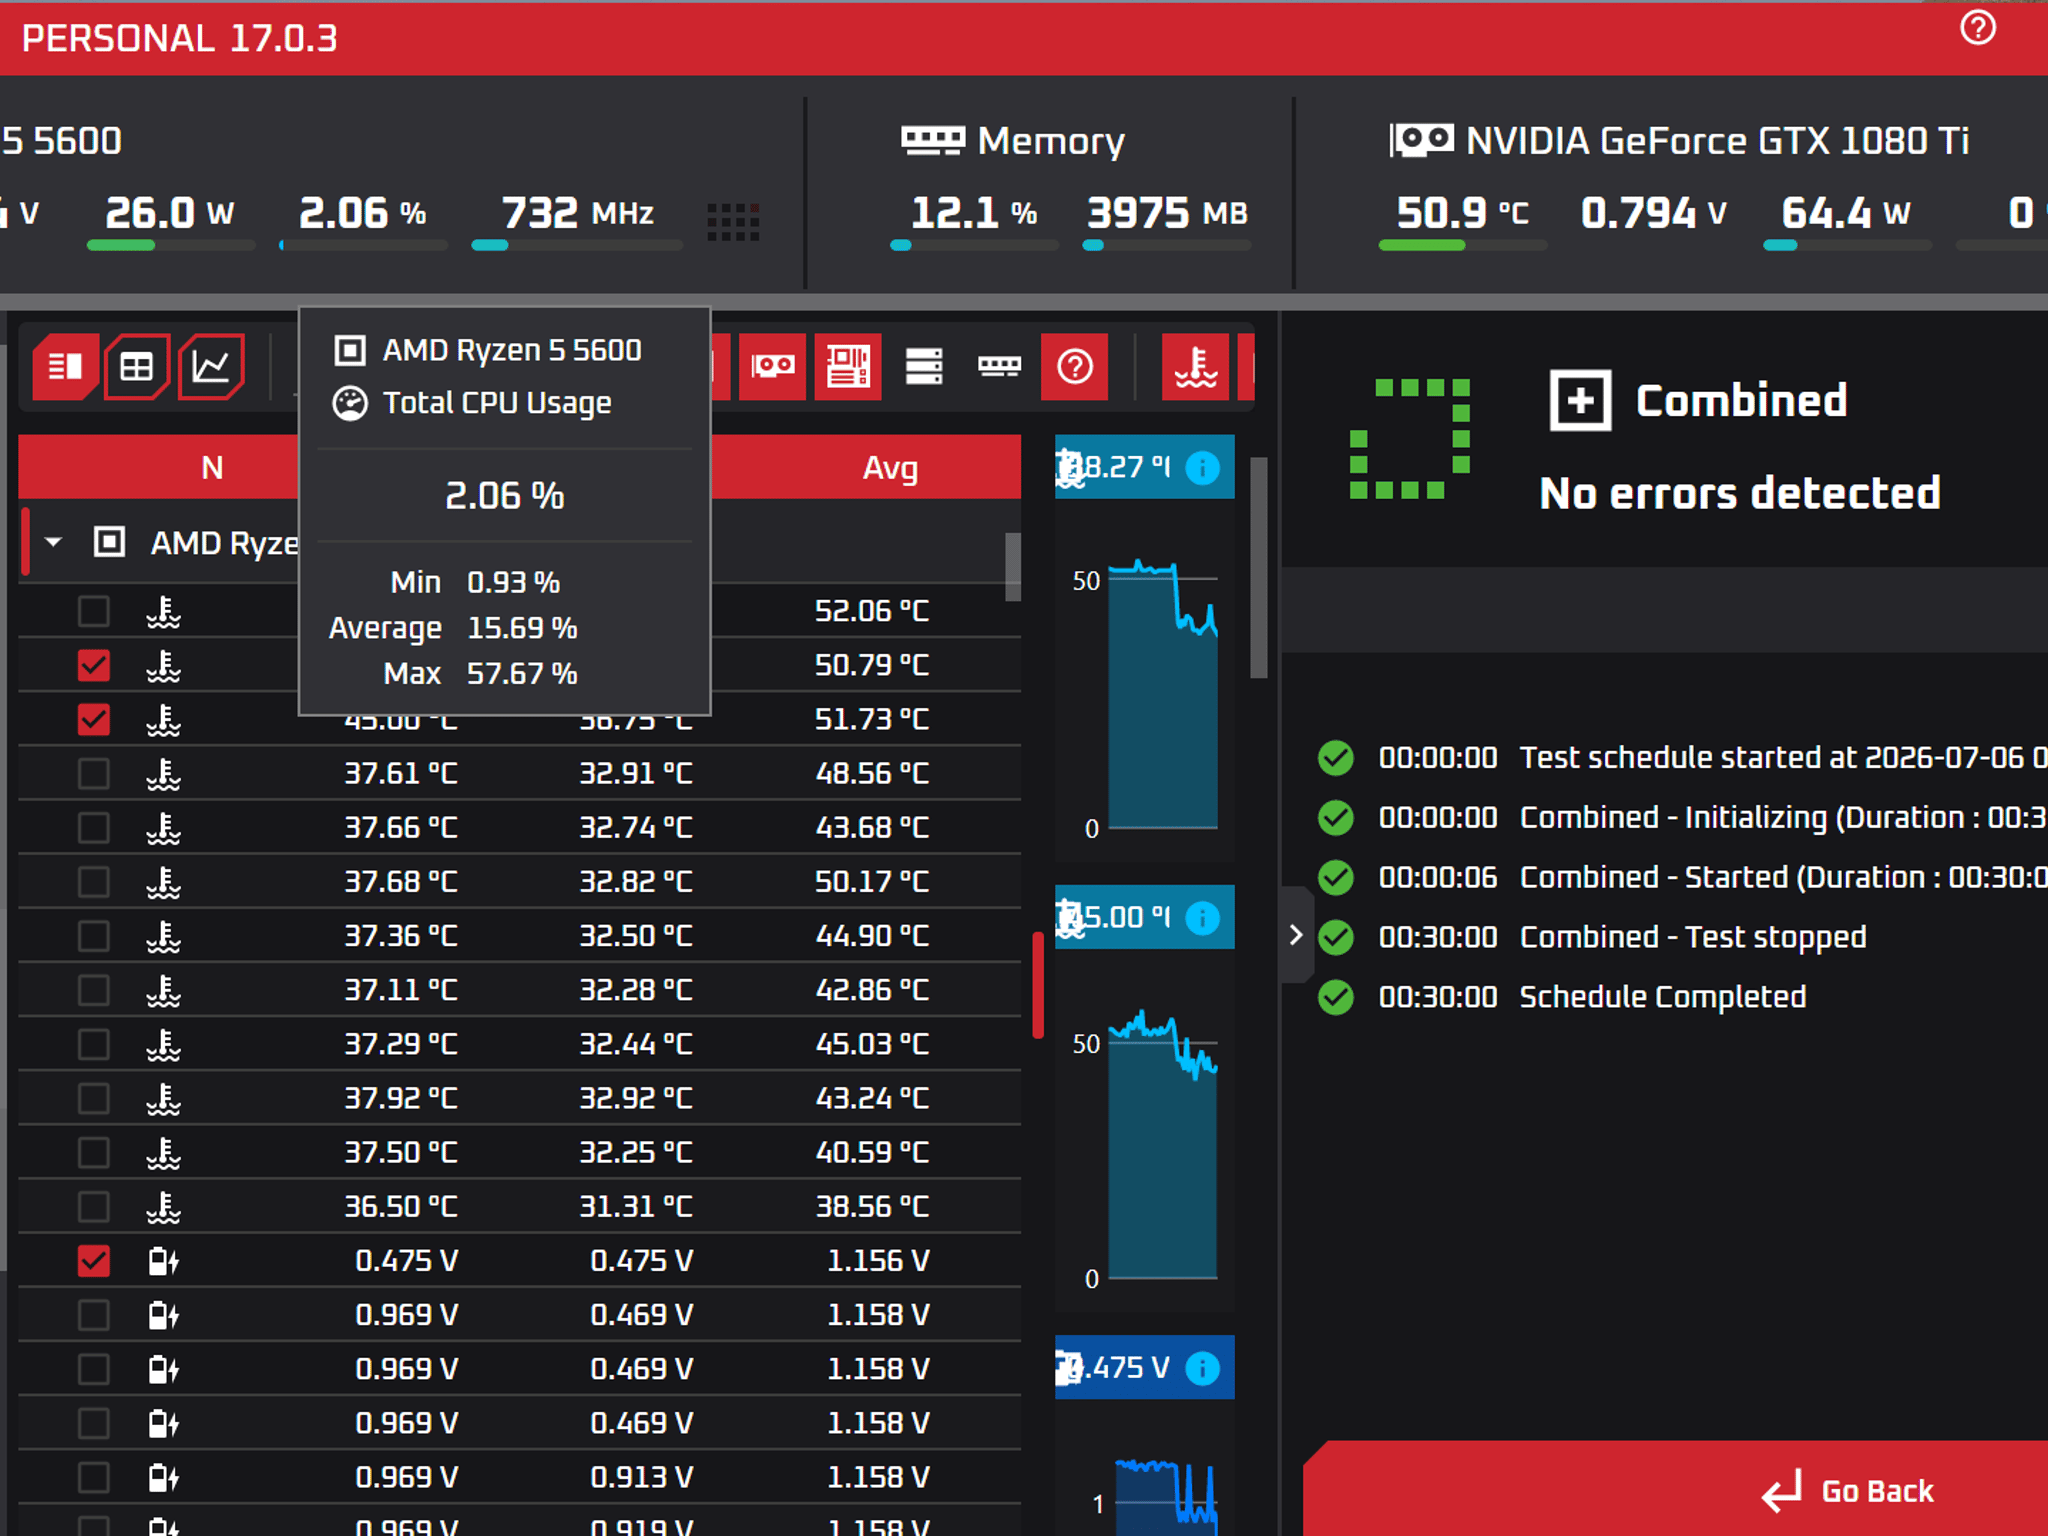2048x1536 pixels.
Task: Toggle the motherboard sensor filter icon
Action: pos(847,367)
